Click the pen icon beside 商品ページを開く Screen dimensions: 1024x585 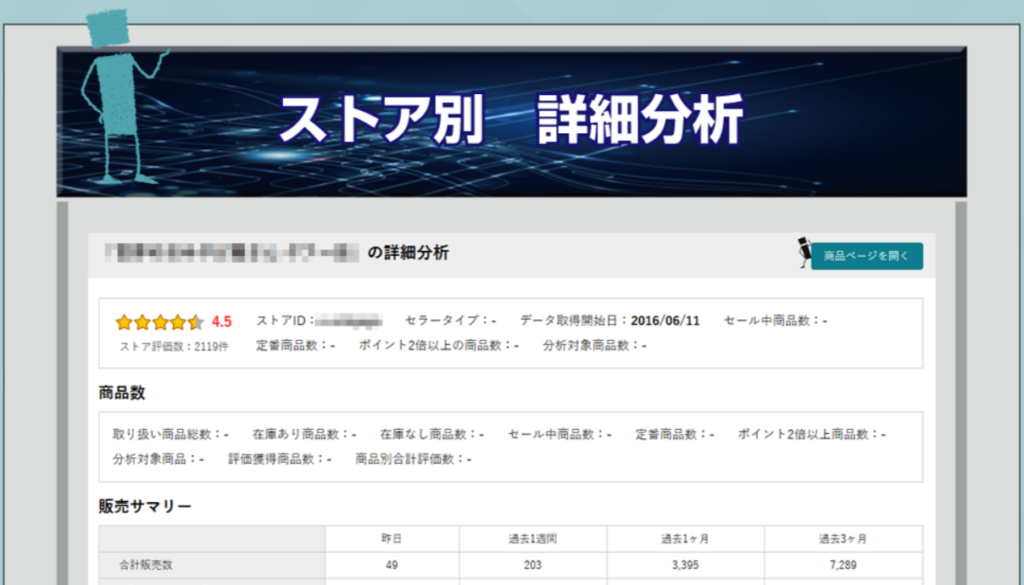802,253
